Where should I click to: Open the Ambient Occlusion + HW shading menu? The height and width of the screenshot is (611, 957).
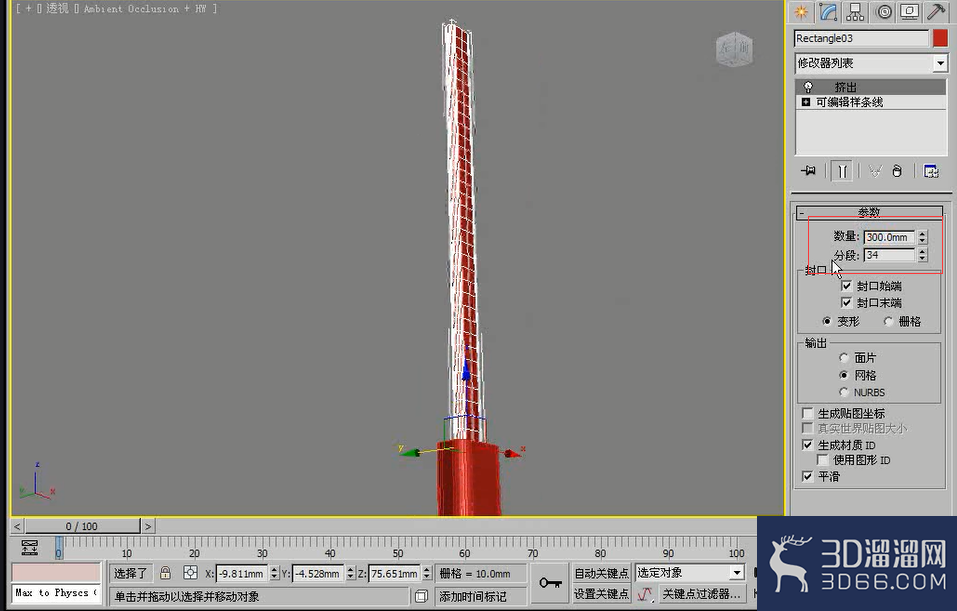tap(145, 9)
